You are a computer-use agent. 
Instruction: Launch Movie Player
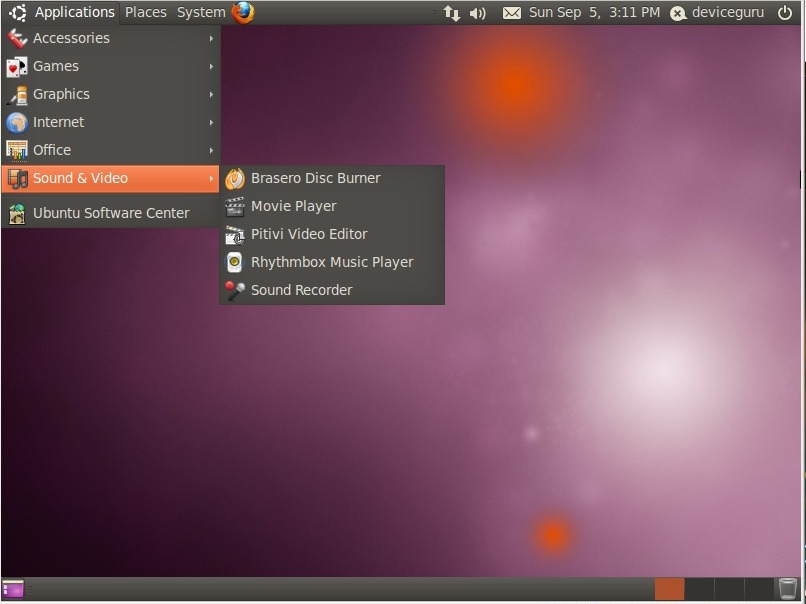click(332, 206)
